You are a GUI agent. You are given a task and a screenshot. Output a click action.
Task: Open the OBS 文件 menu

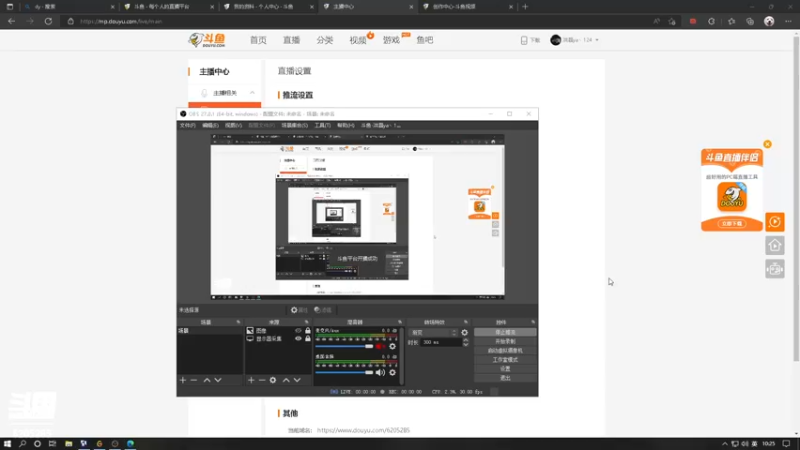click(x=187, y=126)
